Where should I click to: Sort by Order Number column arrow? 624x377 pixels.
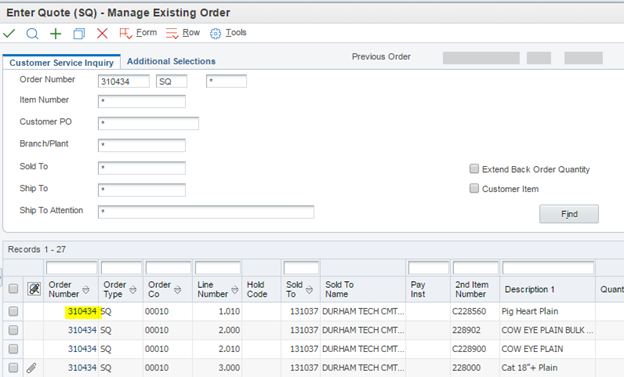click(86, 289)
